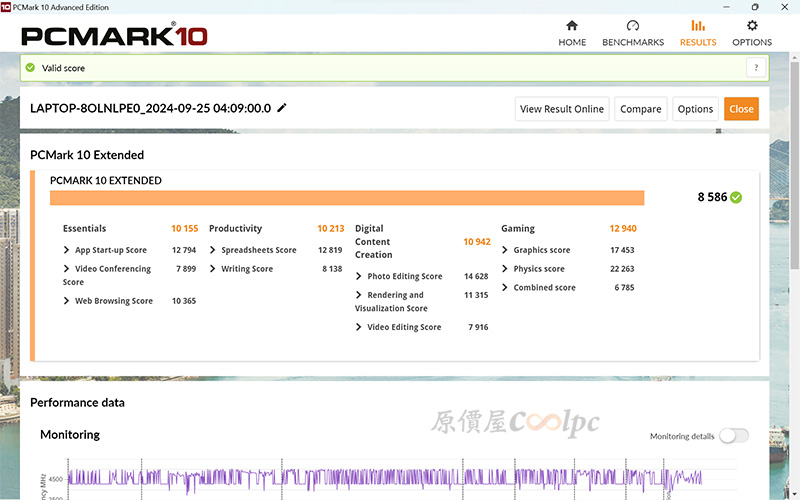Click the Gaming score 12 940
800x500 pixels.
point(623,229)
